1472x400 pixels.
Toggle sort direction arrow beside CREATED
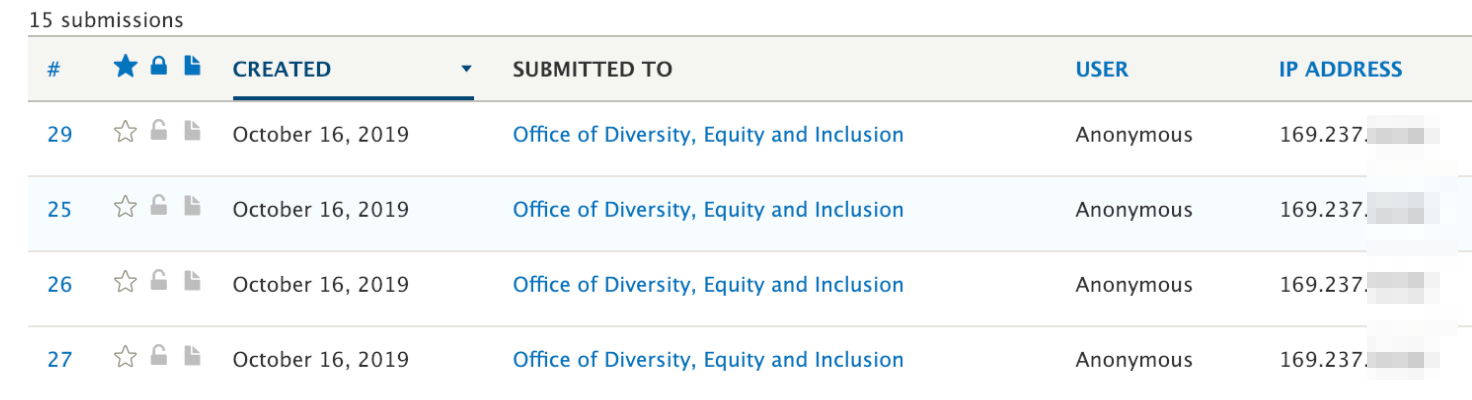pyautogui.click(x=465, y=69)
